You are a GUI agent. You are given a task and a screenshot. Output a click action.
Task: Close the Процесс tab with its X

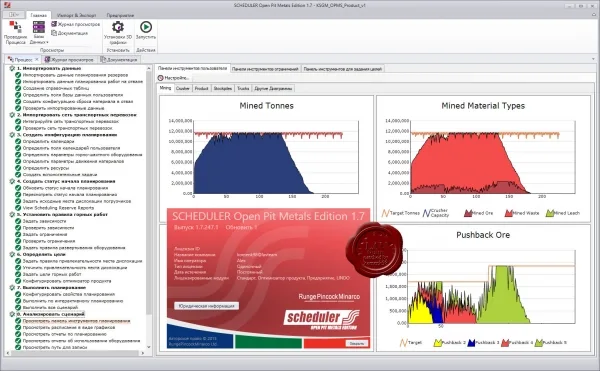(37, 59)
